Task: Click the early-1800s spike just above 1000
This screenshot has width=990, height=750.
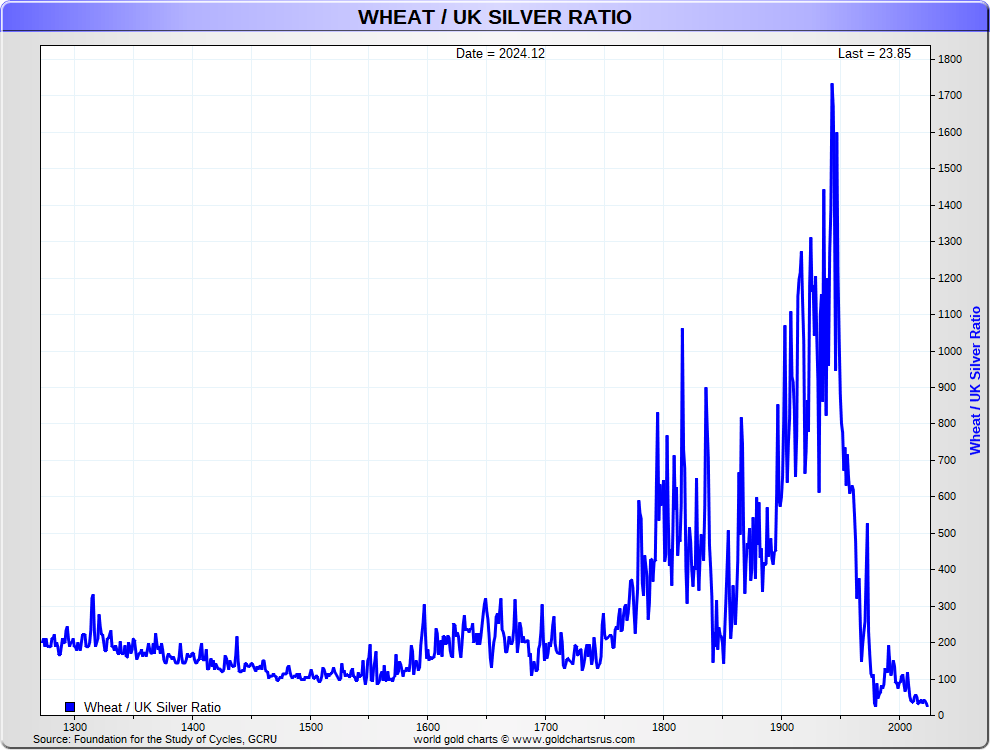Action: click(682, 329)
